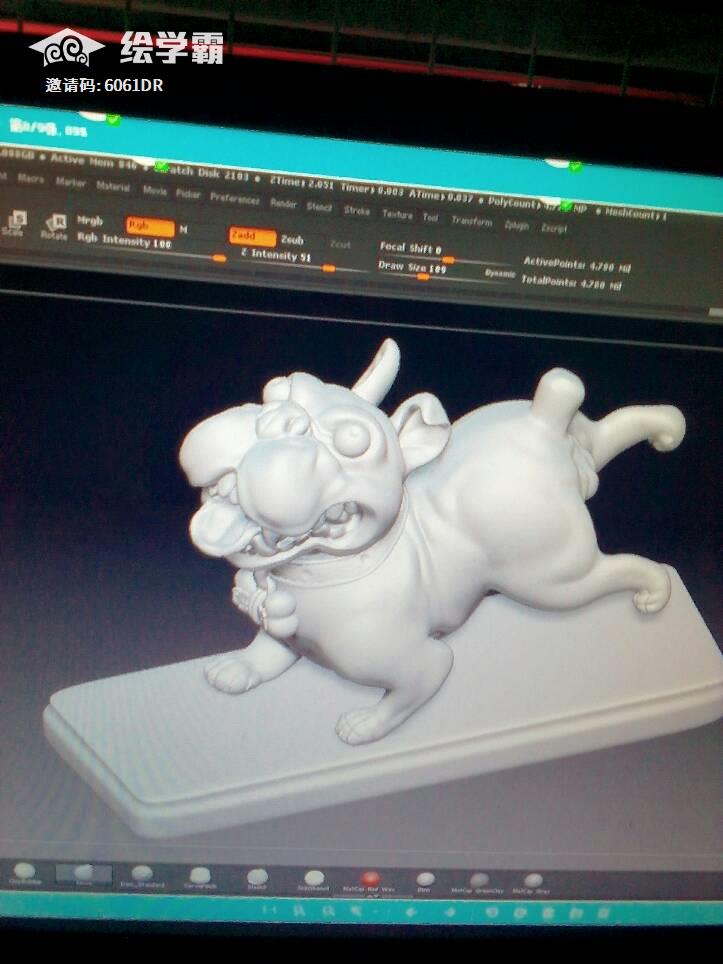Screen dimensions: 723x964
Task: Pick the MatCap Red Wax material ball
Action: pos(369,881)
